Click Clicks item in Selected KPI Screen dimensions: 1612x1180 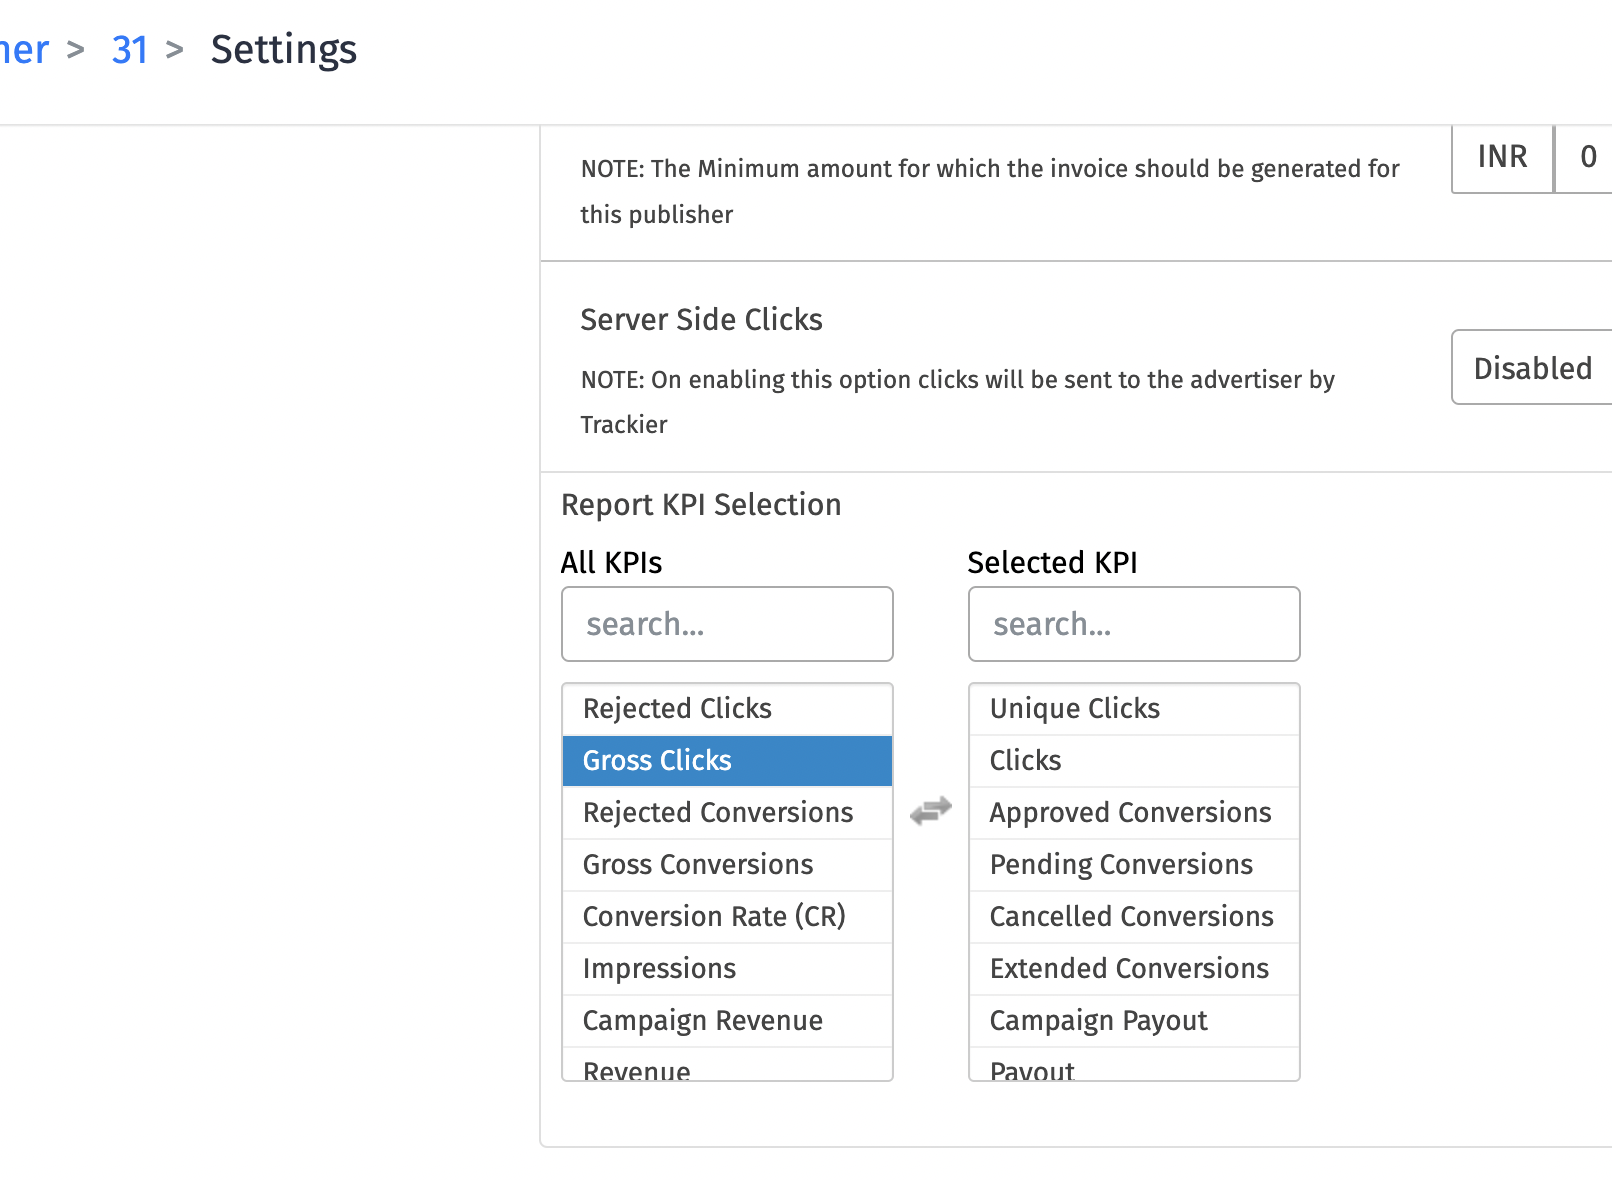1025,760
